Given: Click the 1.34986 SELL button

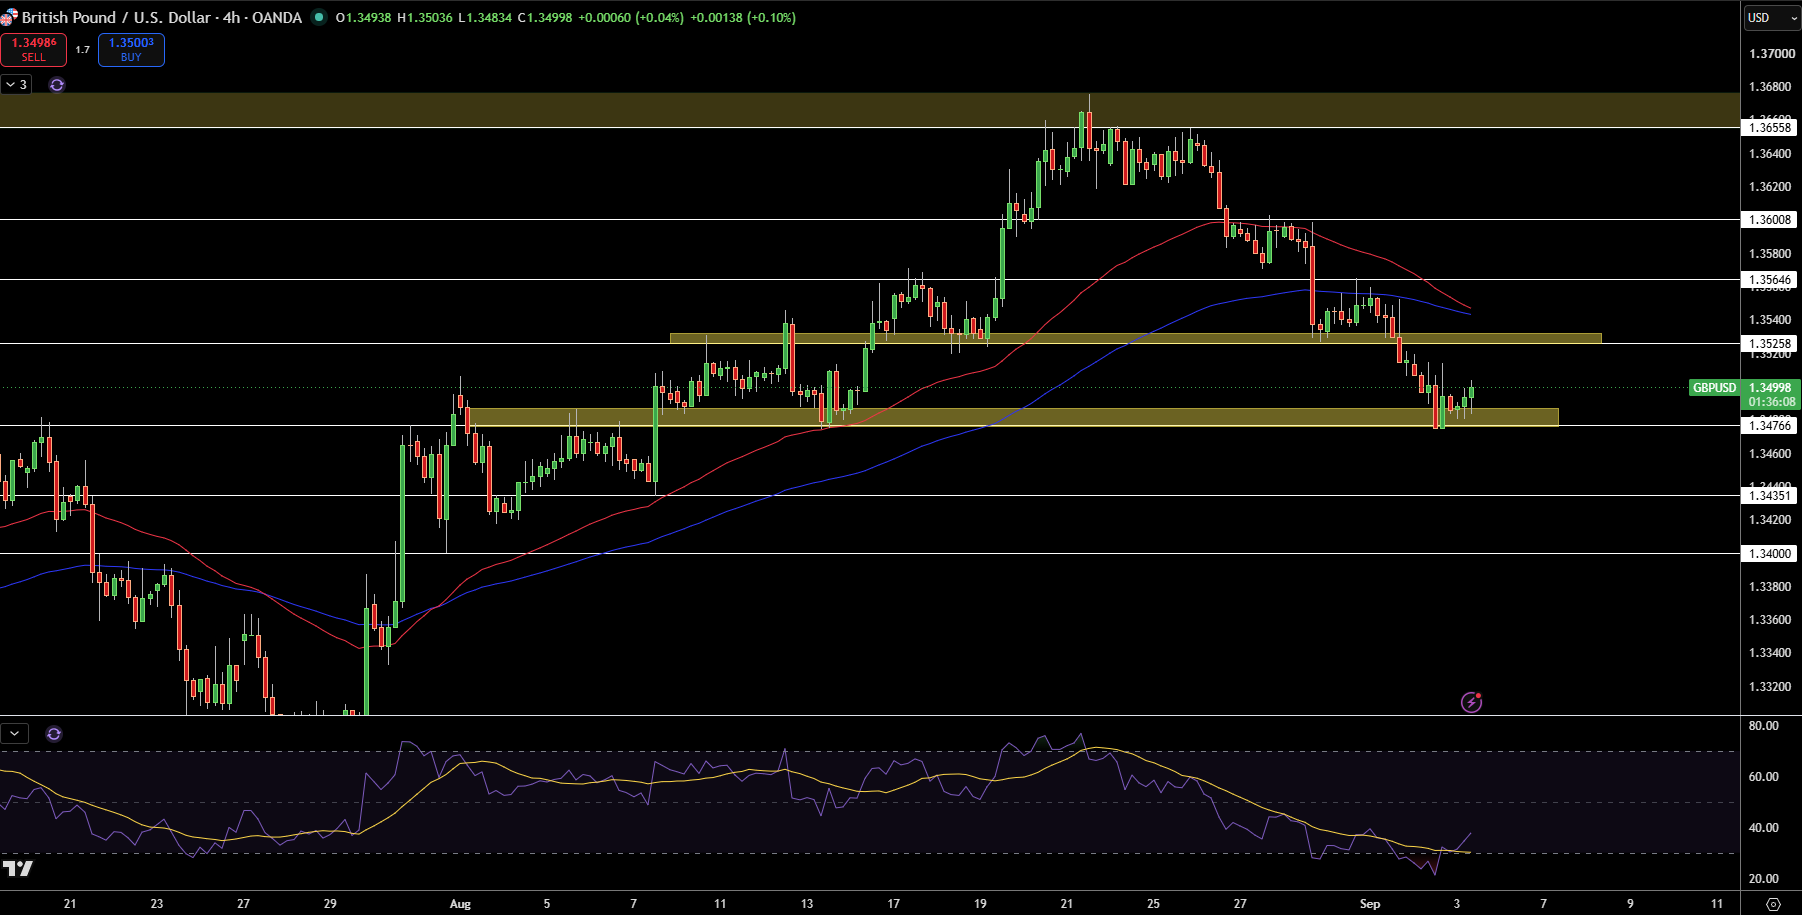Looking at the screenshot, I should click(x=33, y=49).
